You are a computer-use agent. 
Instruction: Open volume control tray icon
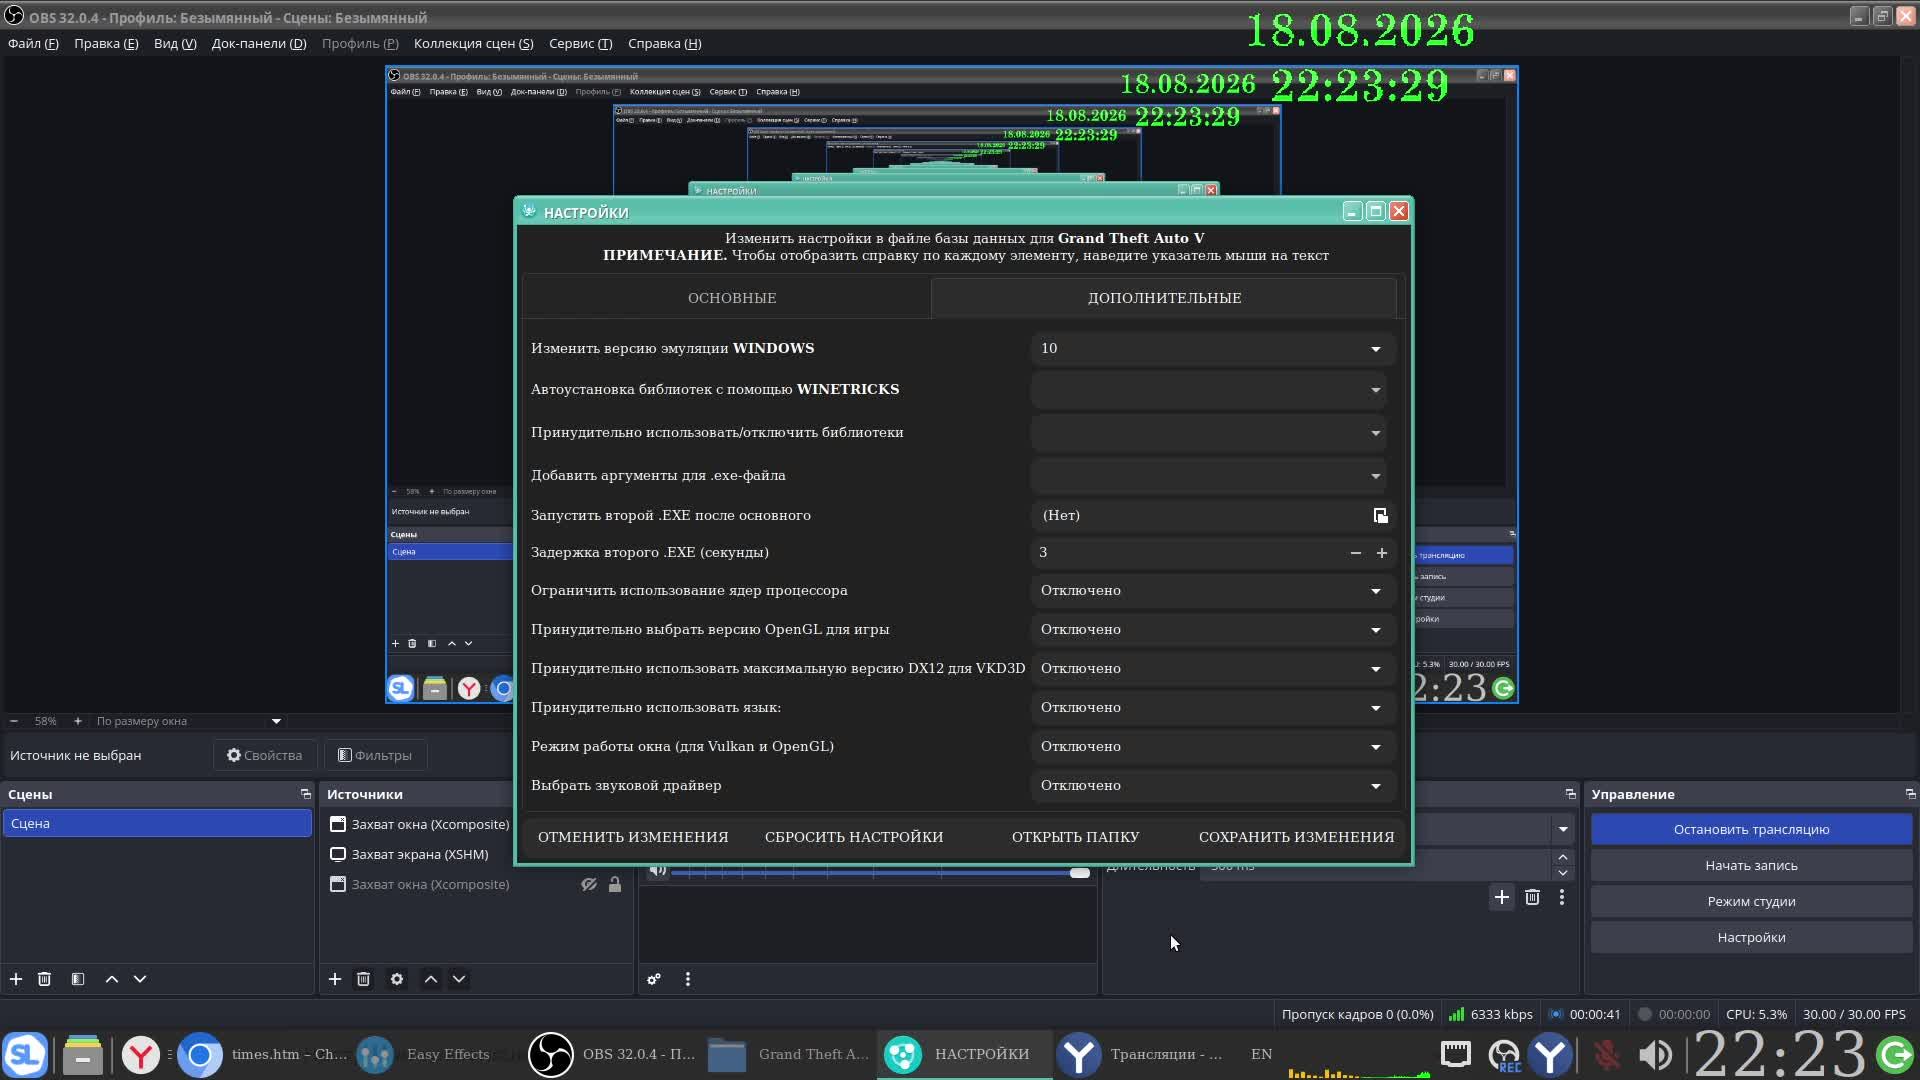coord(1656,1055)
